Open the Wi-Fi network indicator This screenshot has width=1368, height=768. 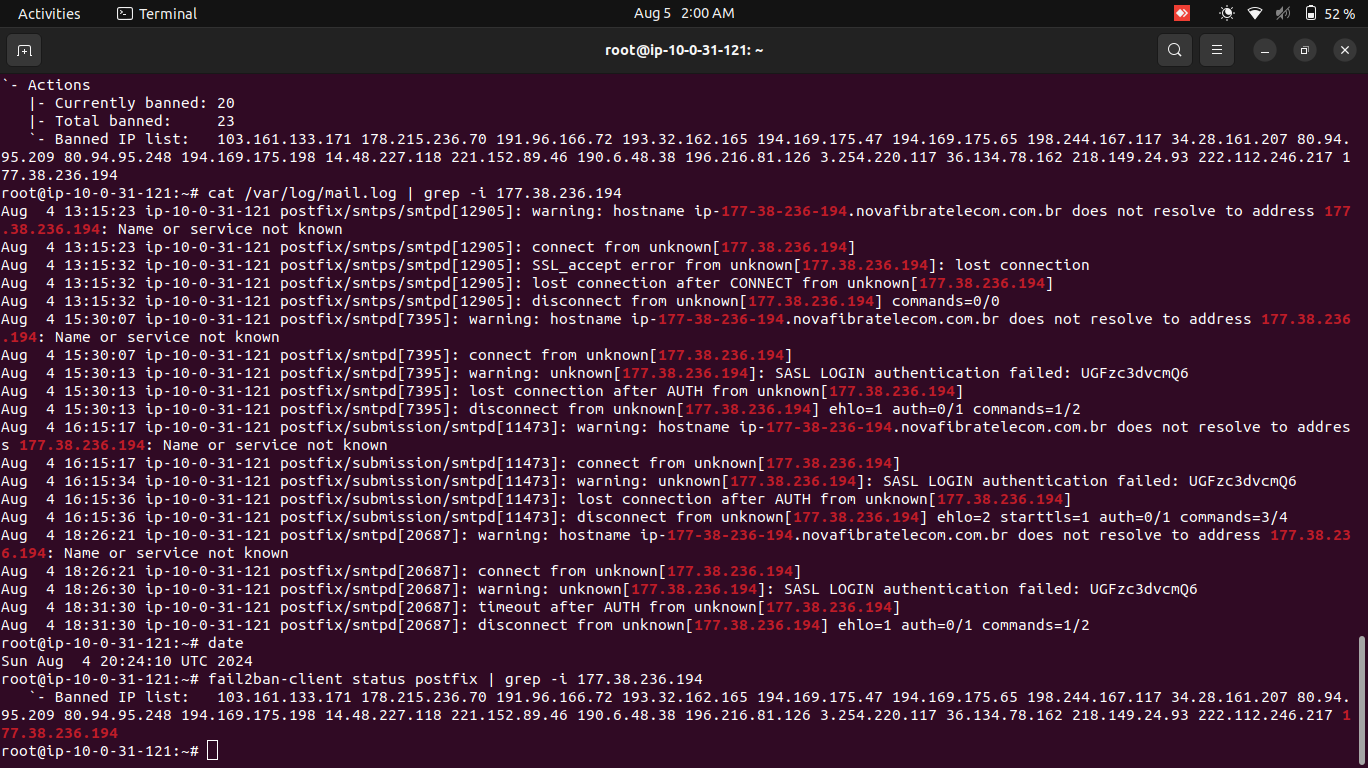pyautogui.click(x=1255, y=13)
